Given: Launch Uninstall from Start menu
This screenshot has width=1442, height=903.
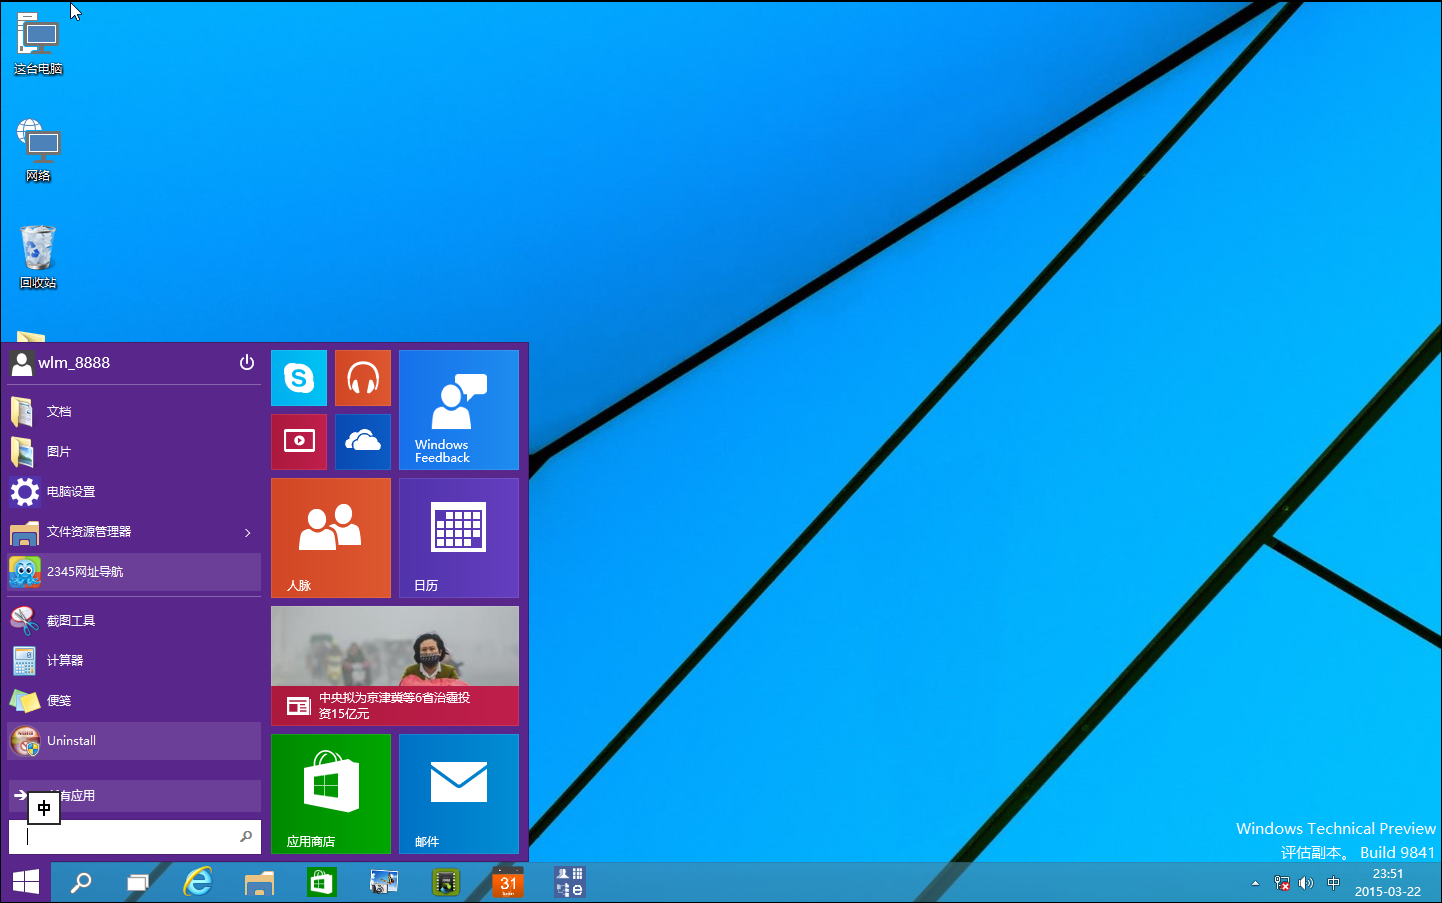Looking at the screenshot, I should tap(134, 741).
